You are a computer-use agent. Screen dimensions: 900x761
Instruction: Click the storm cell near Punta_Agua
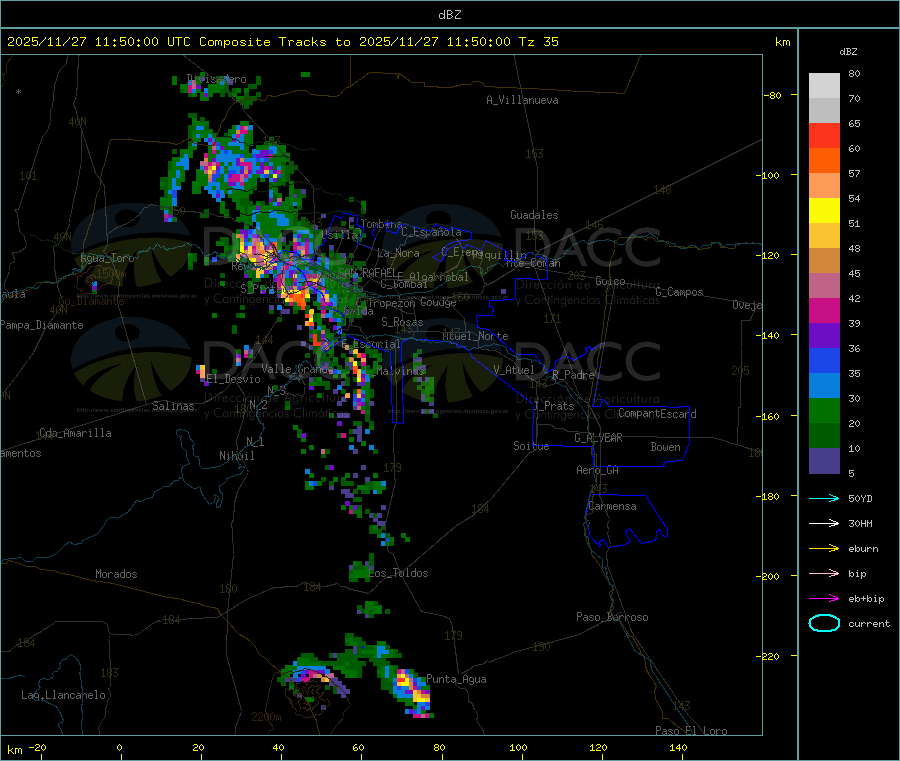pyautogui.click(x=414, y=692)
